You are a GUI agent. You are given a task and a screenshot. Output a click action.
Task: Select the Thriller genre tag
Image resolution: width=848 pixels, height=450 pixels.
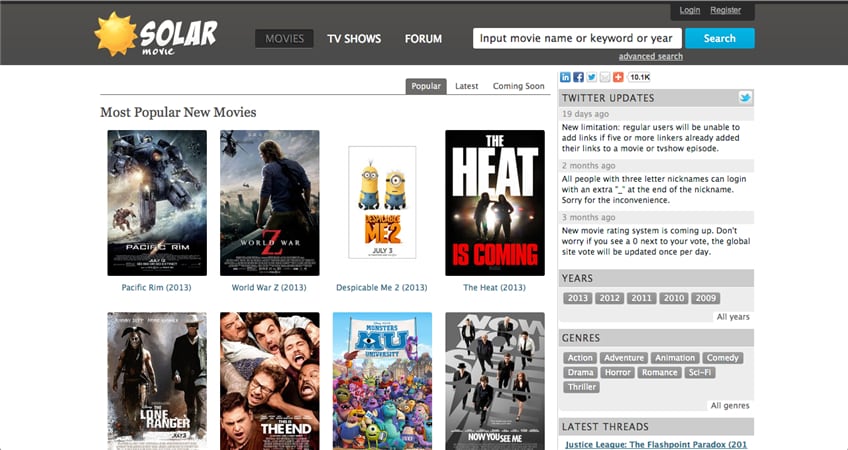[x=582, y=387]
